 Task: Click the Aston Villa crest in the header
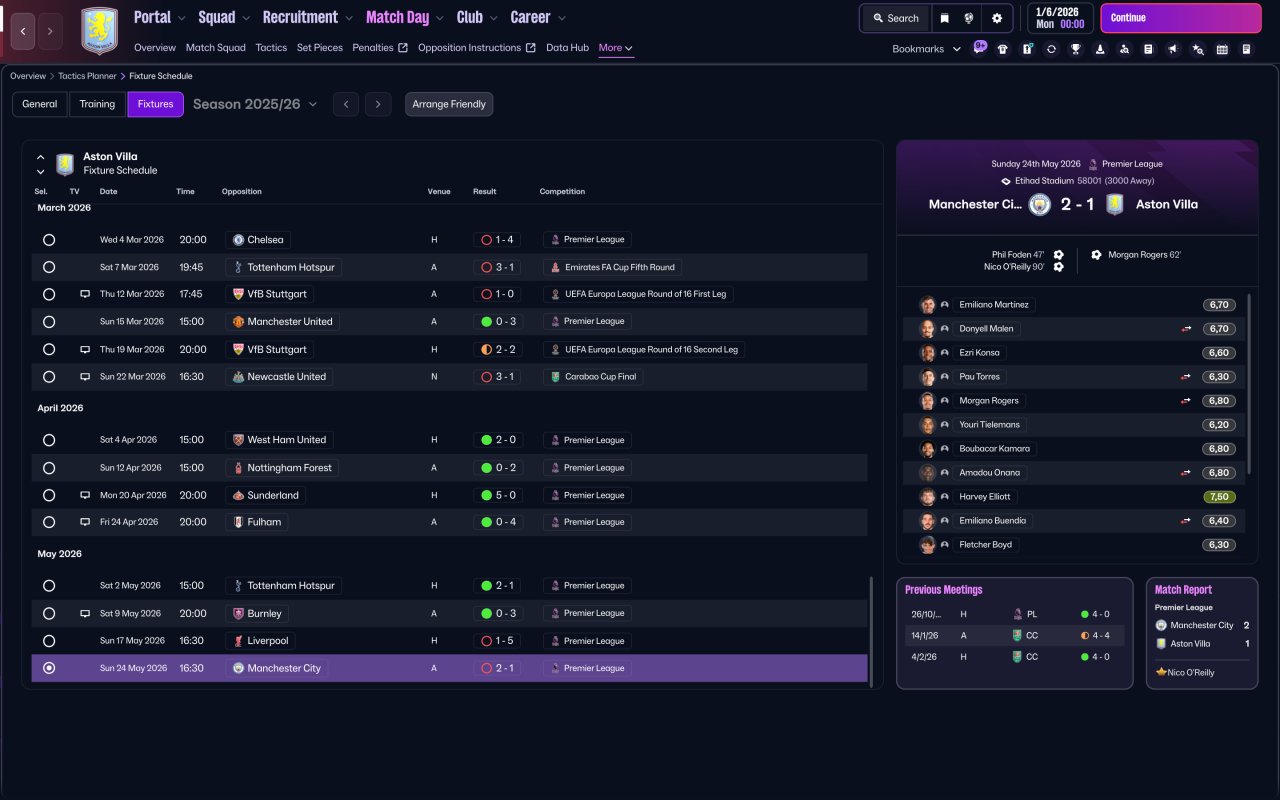point(99,31)
